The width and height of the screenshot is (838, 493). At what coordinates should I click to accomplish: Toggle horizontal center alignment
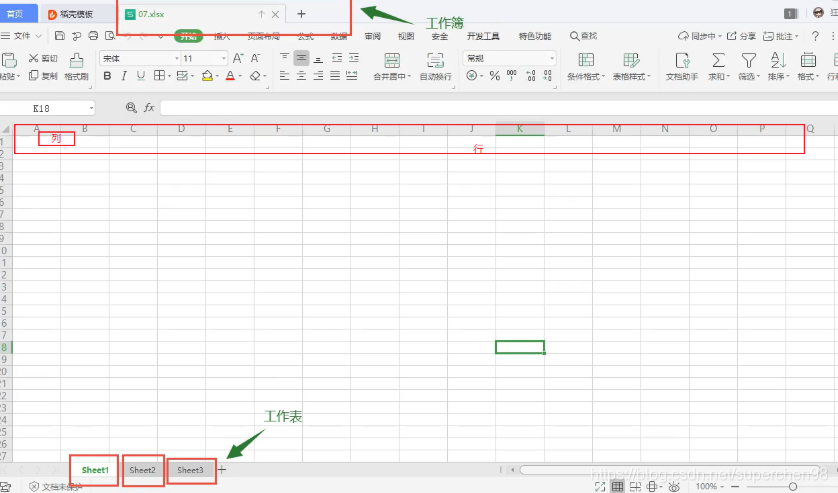pos(301,76)
